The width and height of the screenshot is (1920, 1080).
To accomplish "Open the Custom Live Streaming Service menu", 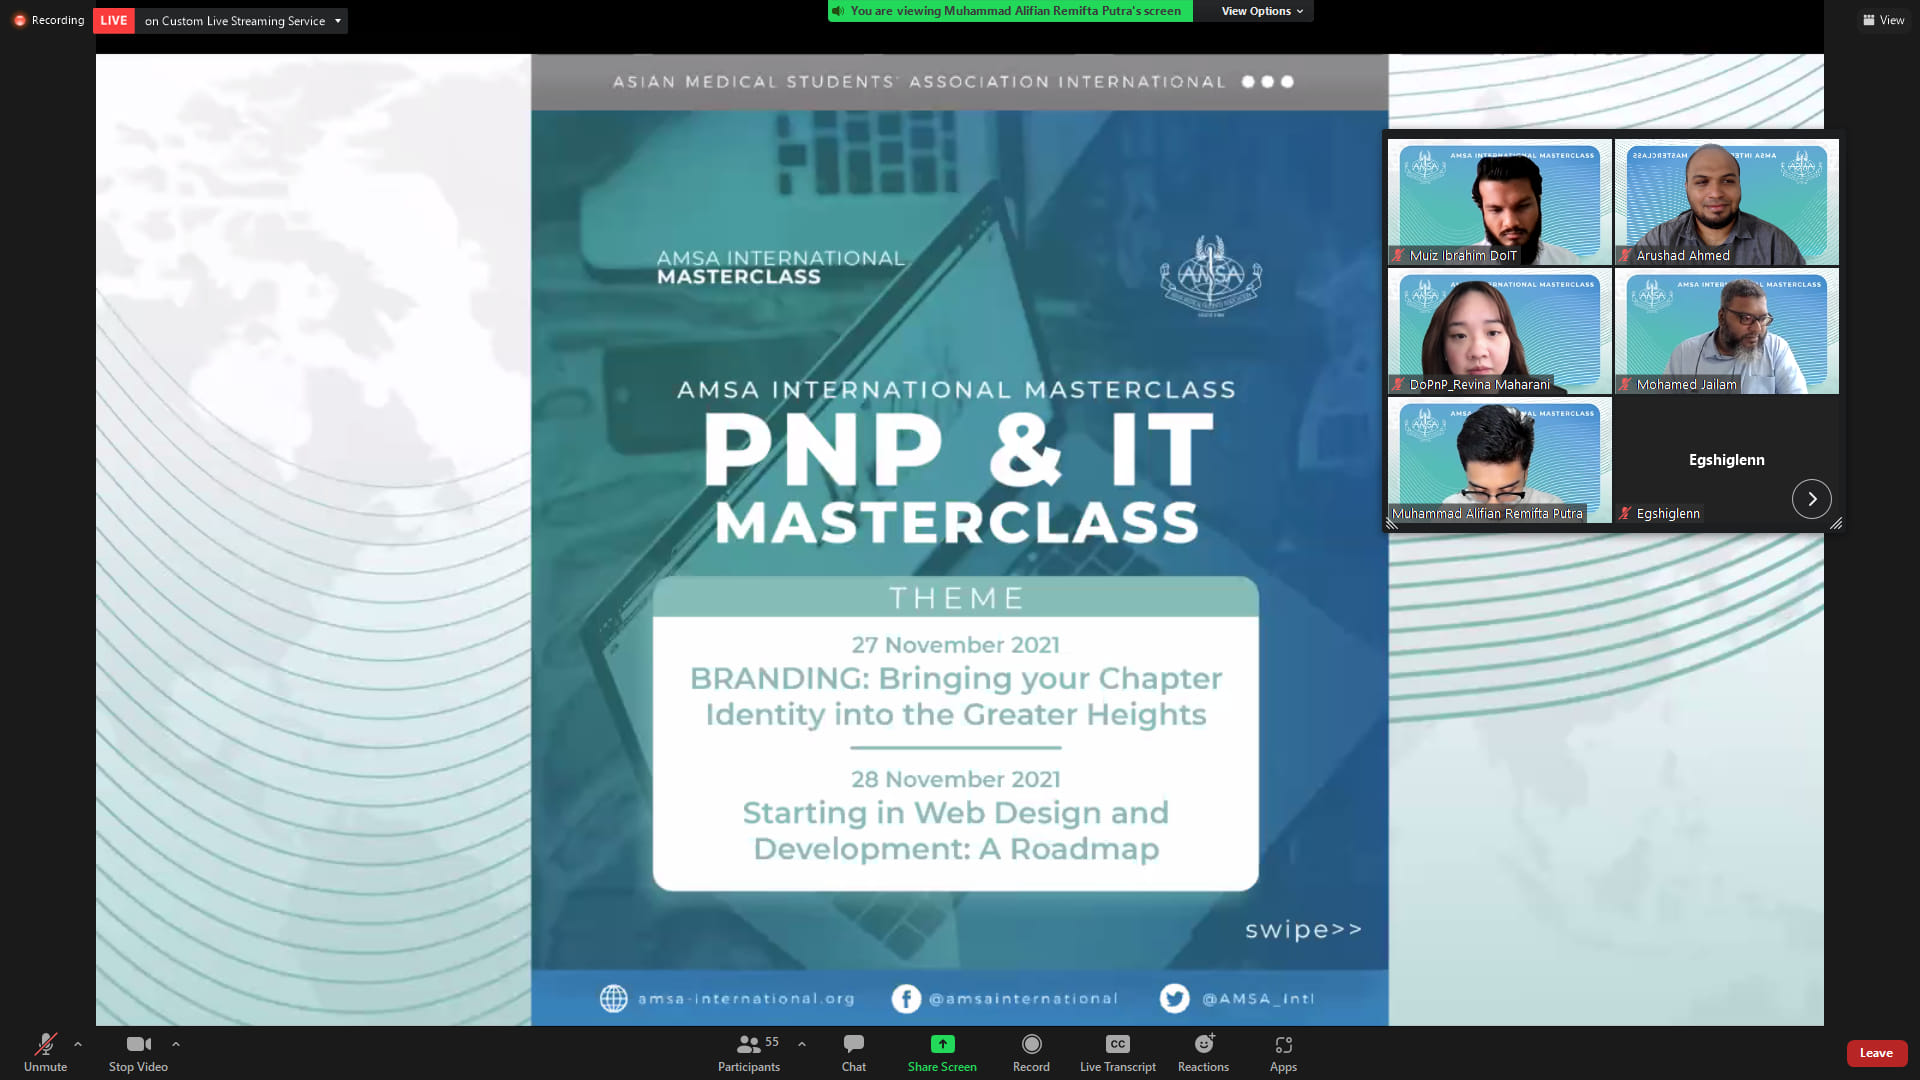I will coord(338,20).
